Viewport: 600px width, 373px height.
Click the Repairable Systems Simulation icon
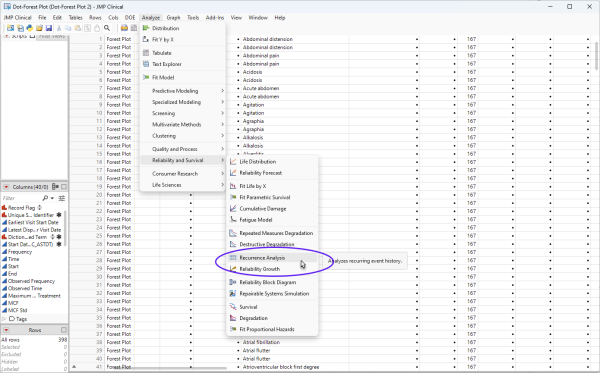tap(233, 293)
